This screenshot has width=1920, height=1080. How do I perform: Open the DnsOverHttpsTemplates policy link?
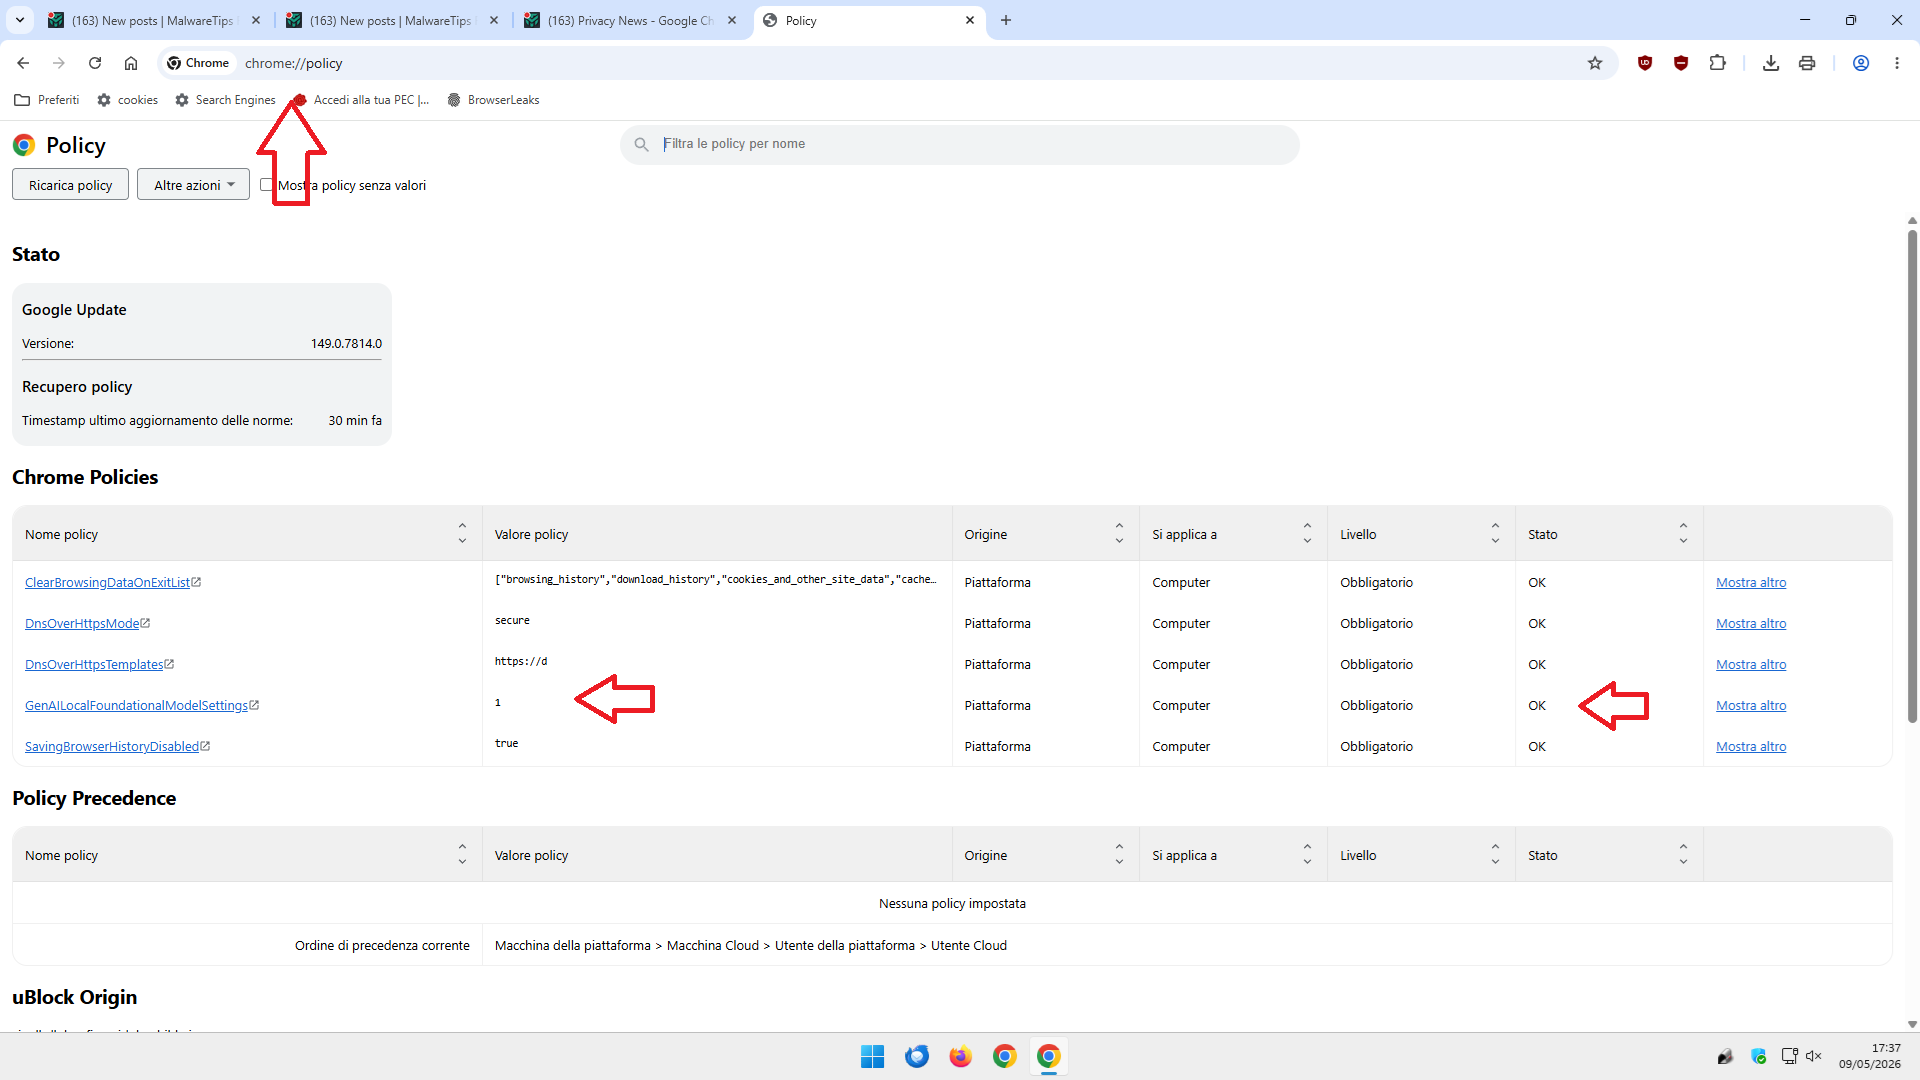(94, 664)
